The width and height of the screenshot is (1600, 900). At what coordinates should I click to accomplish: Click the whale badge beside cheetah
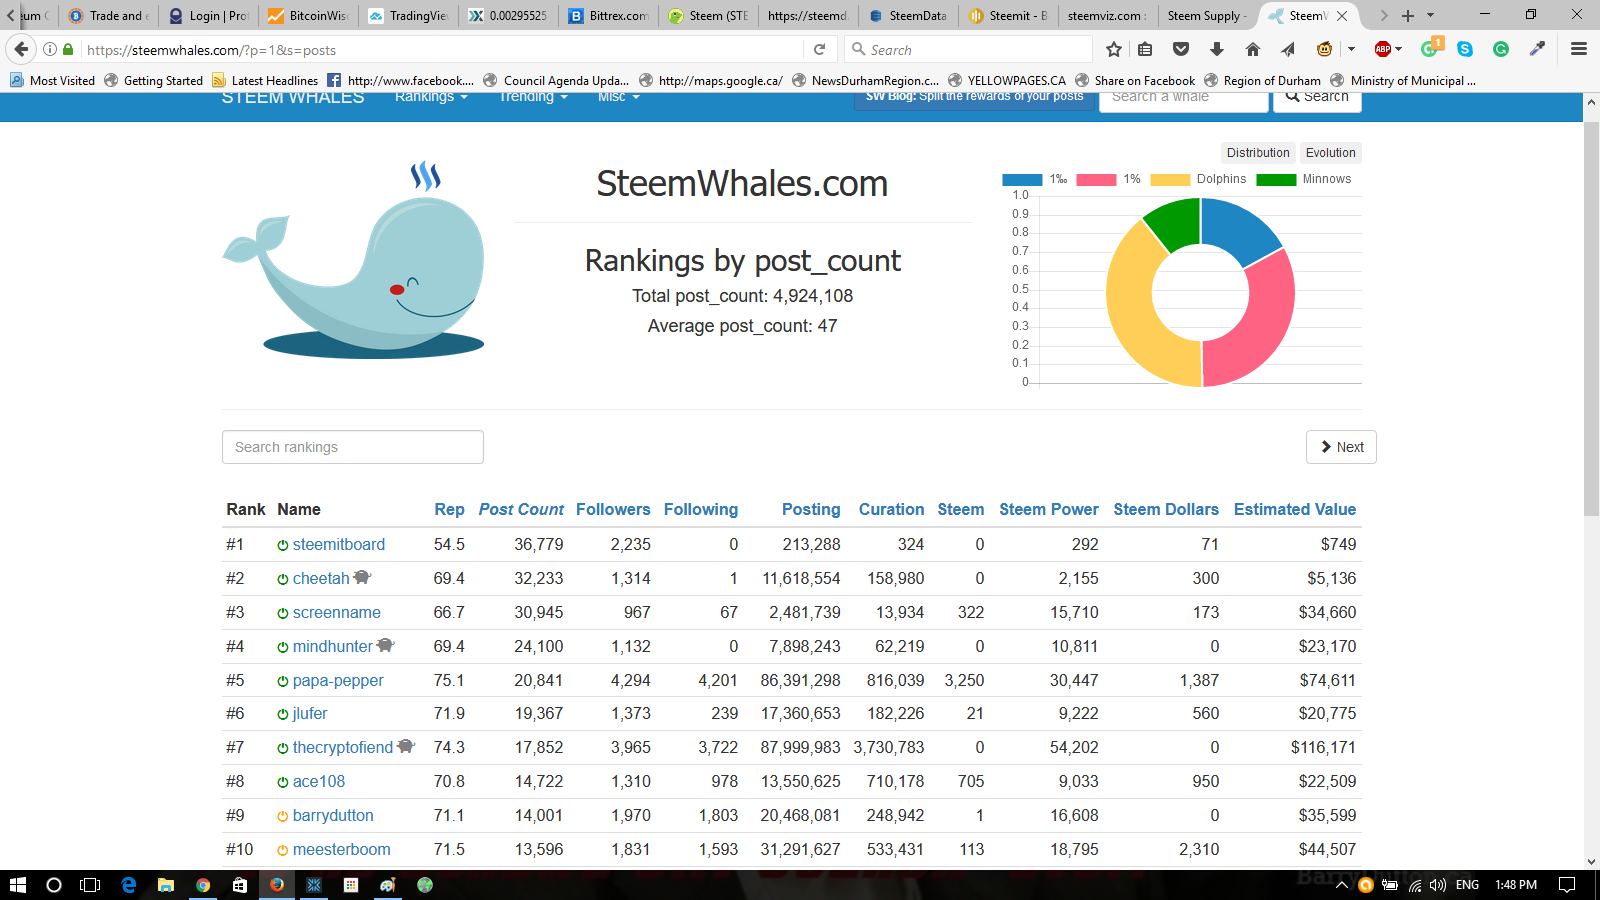[362, 577]
